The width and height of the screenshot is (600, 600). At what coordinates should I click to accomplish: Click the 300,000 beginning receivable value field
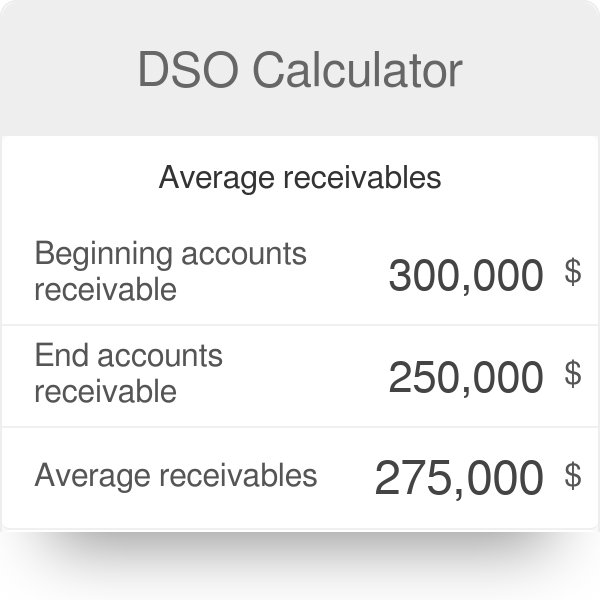466,275
